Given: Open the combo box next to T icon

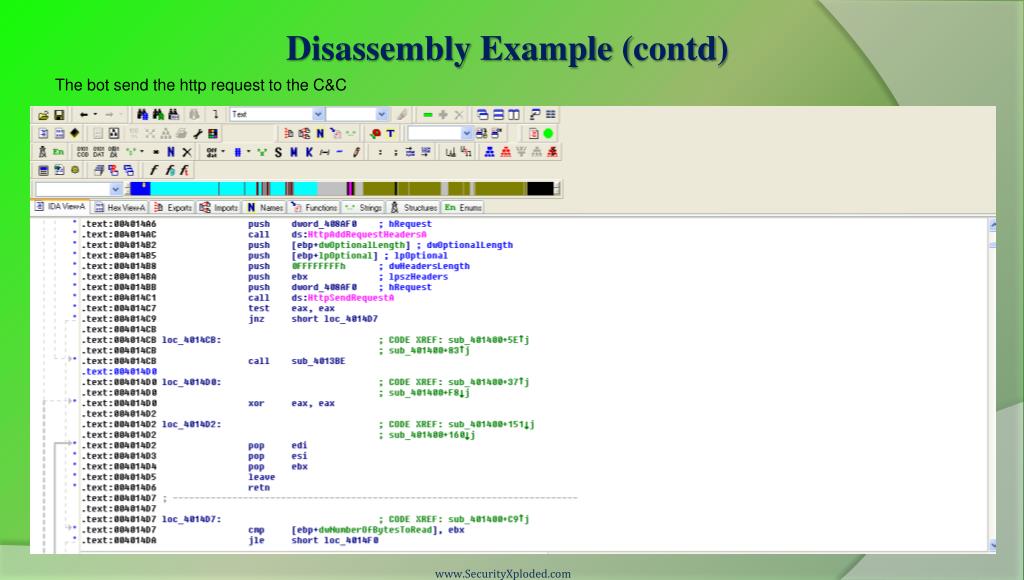Looking at the screenshot, I should coord(466,133).
